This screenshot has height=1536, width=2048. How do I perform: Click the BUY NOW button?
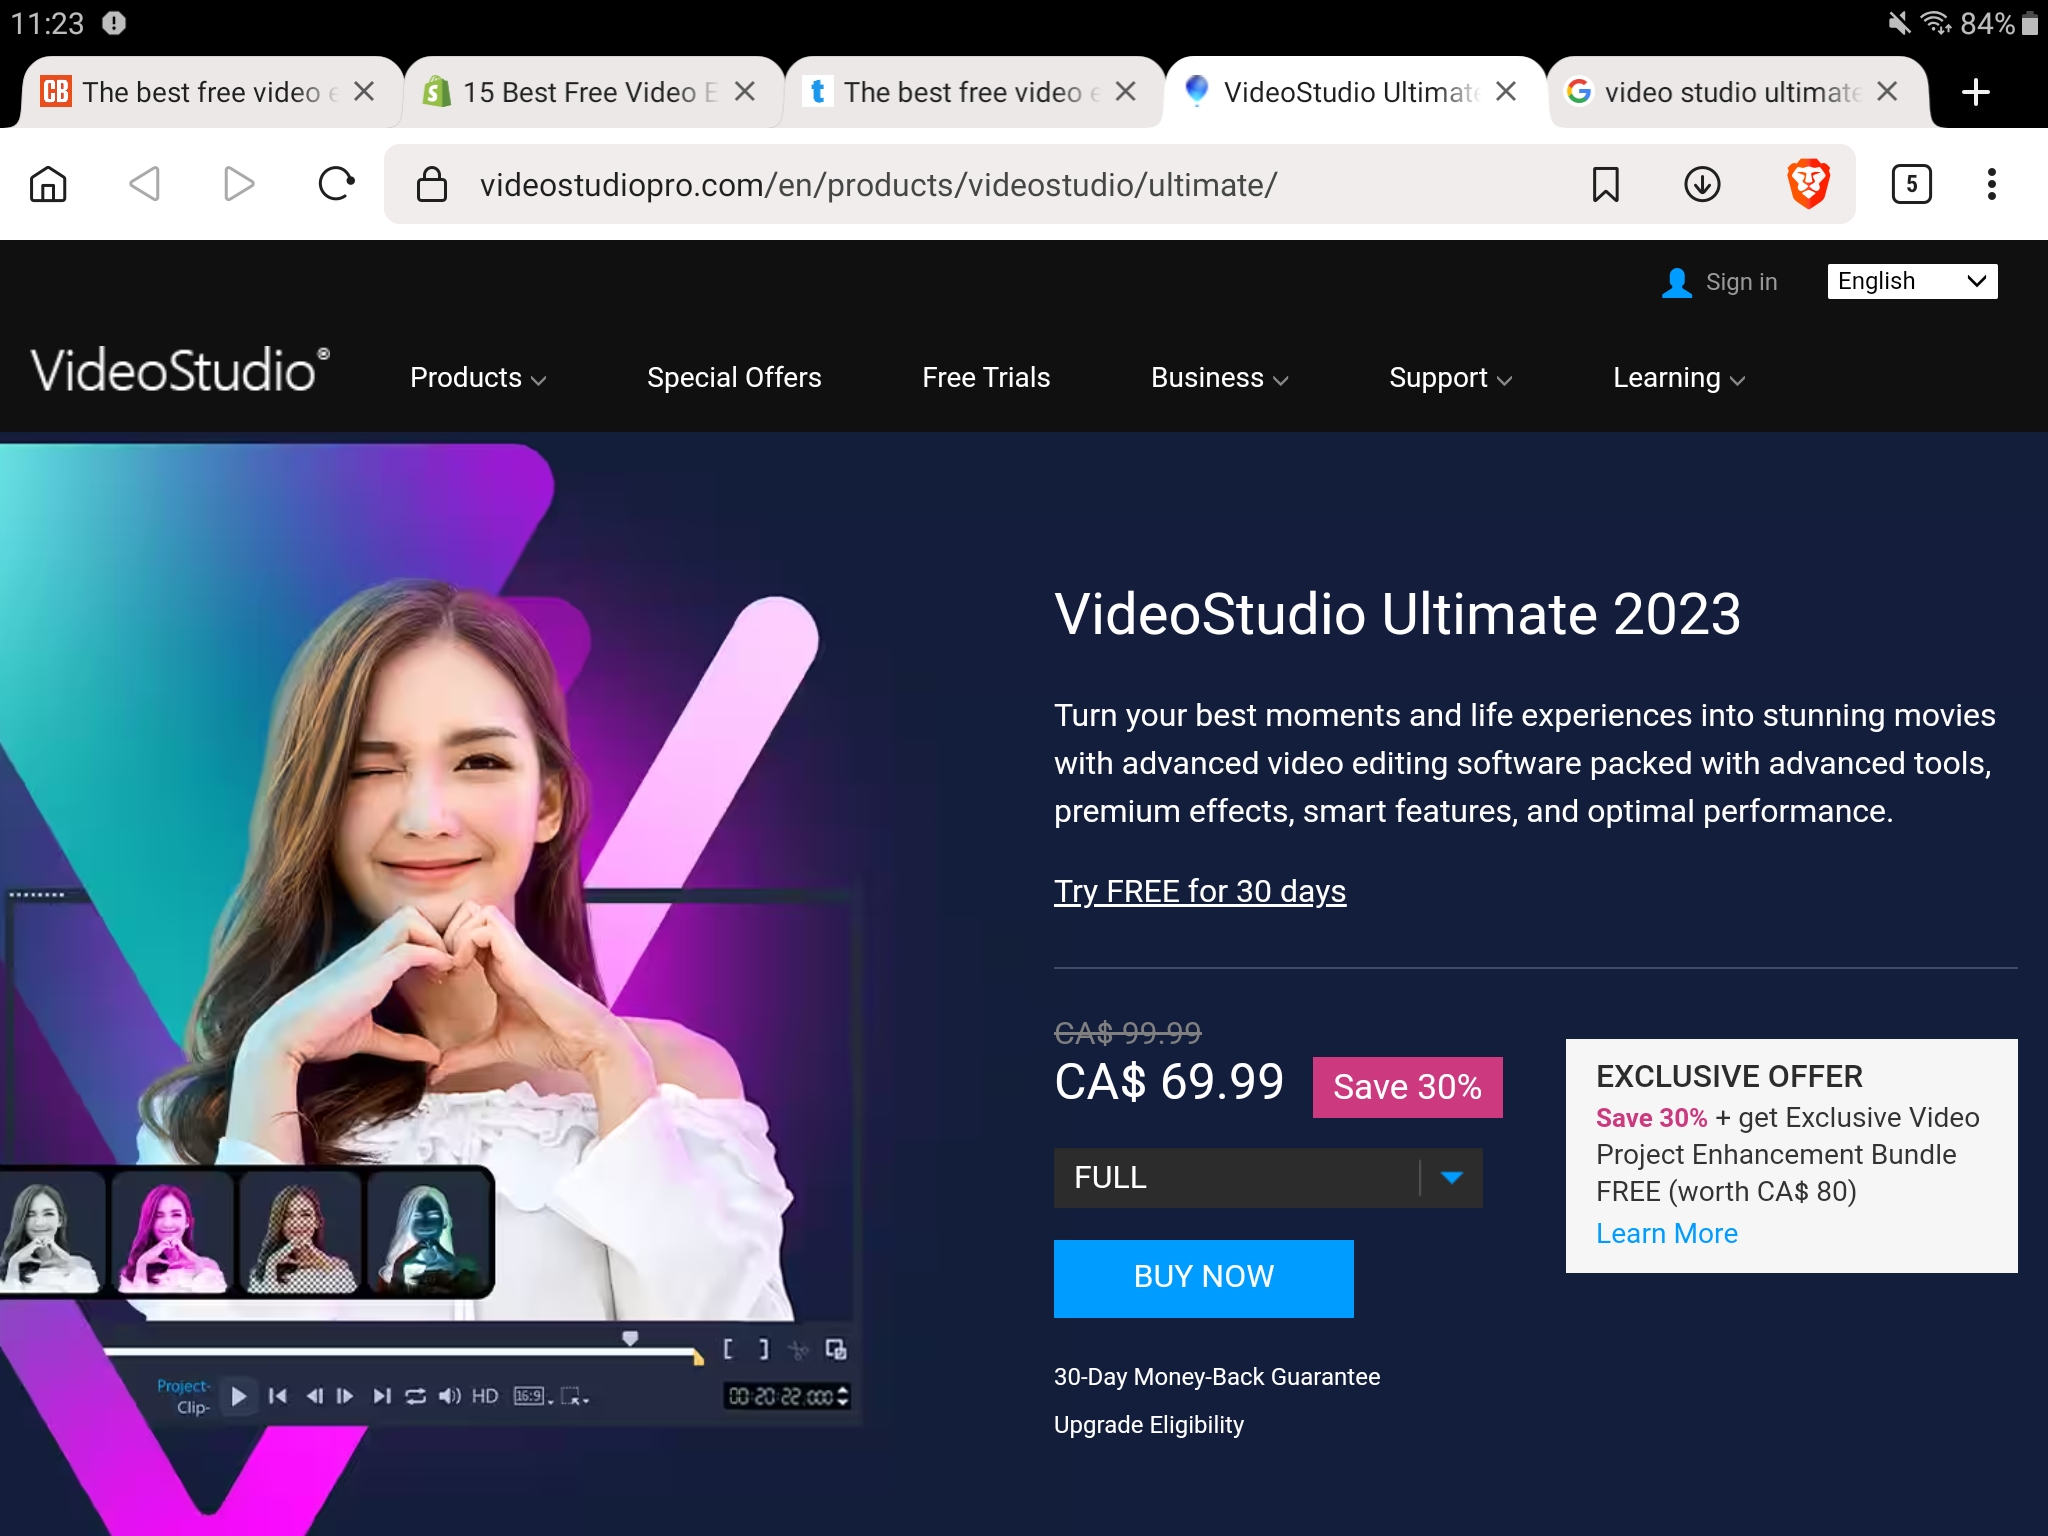tap(1203, 1277)
